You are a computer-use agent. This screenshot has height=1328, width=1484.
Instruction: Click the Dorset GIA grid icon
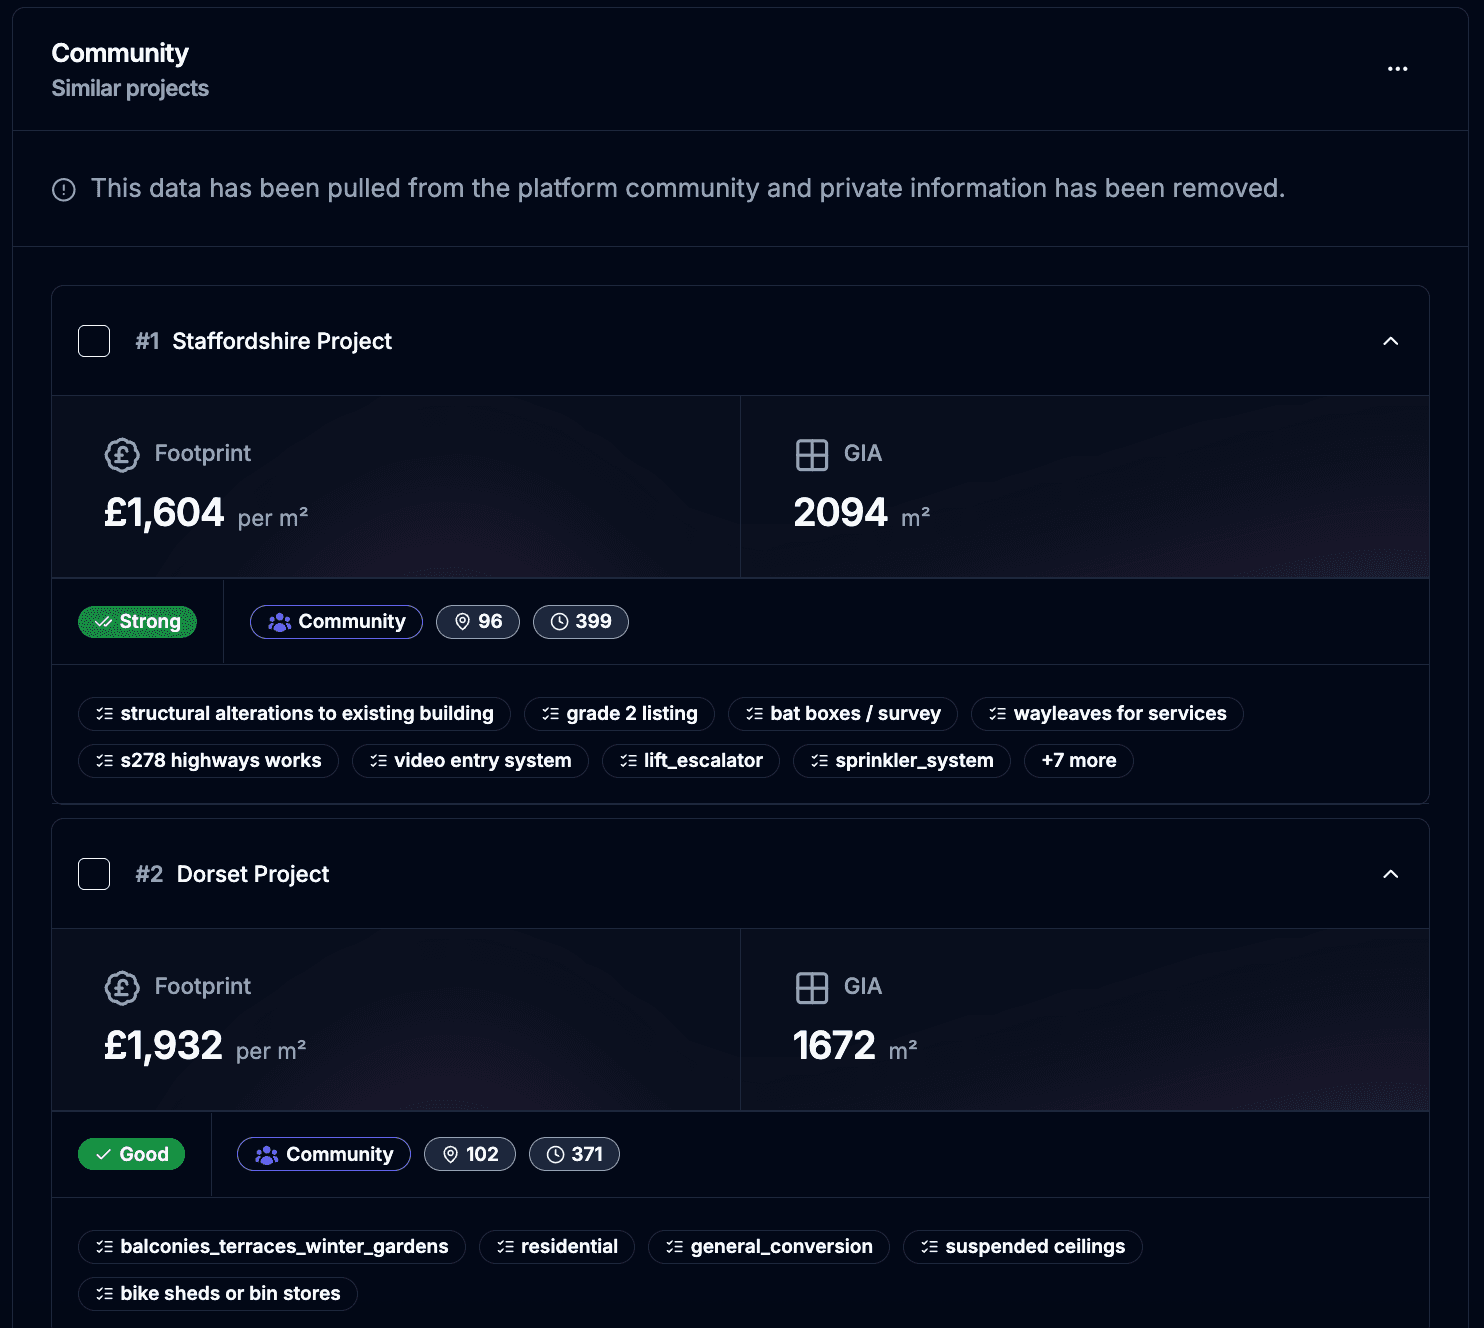coord(812,988)
